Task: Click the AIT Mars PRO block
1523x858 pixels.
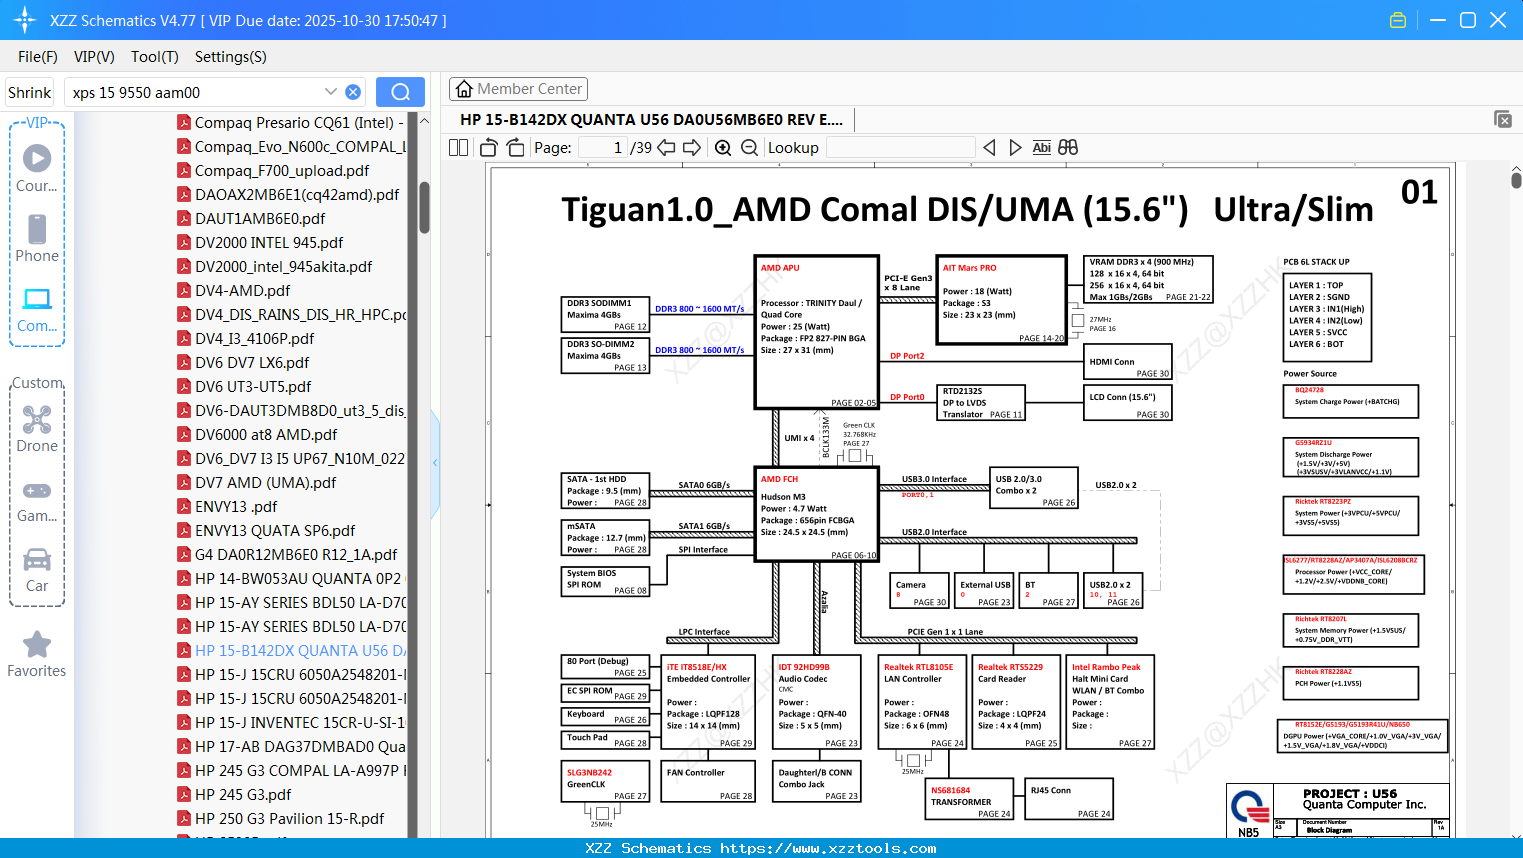Action: click(x=1001, y=300)
